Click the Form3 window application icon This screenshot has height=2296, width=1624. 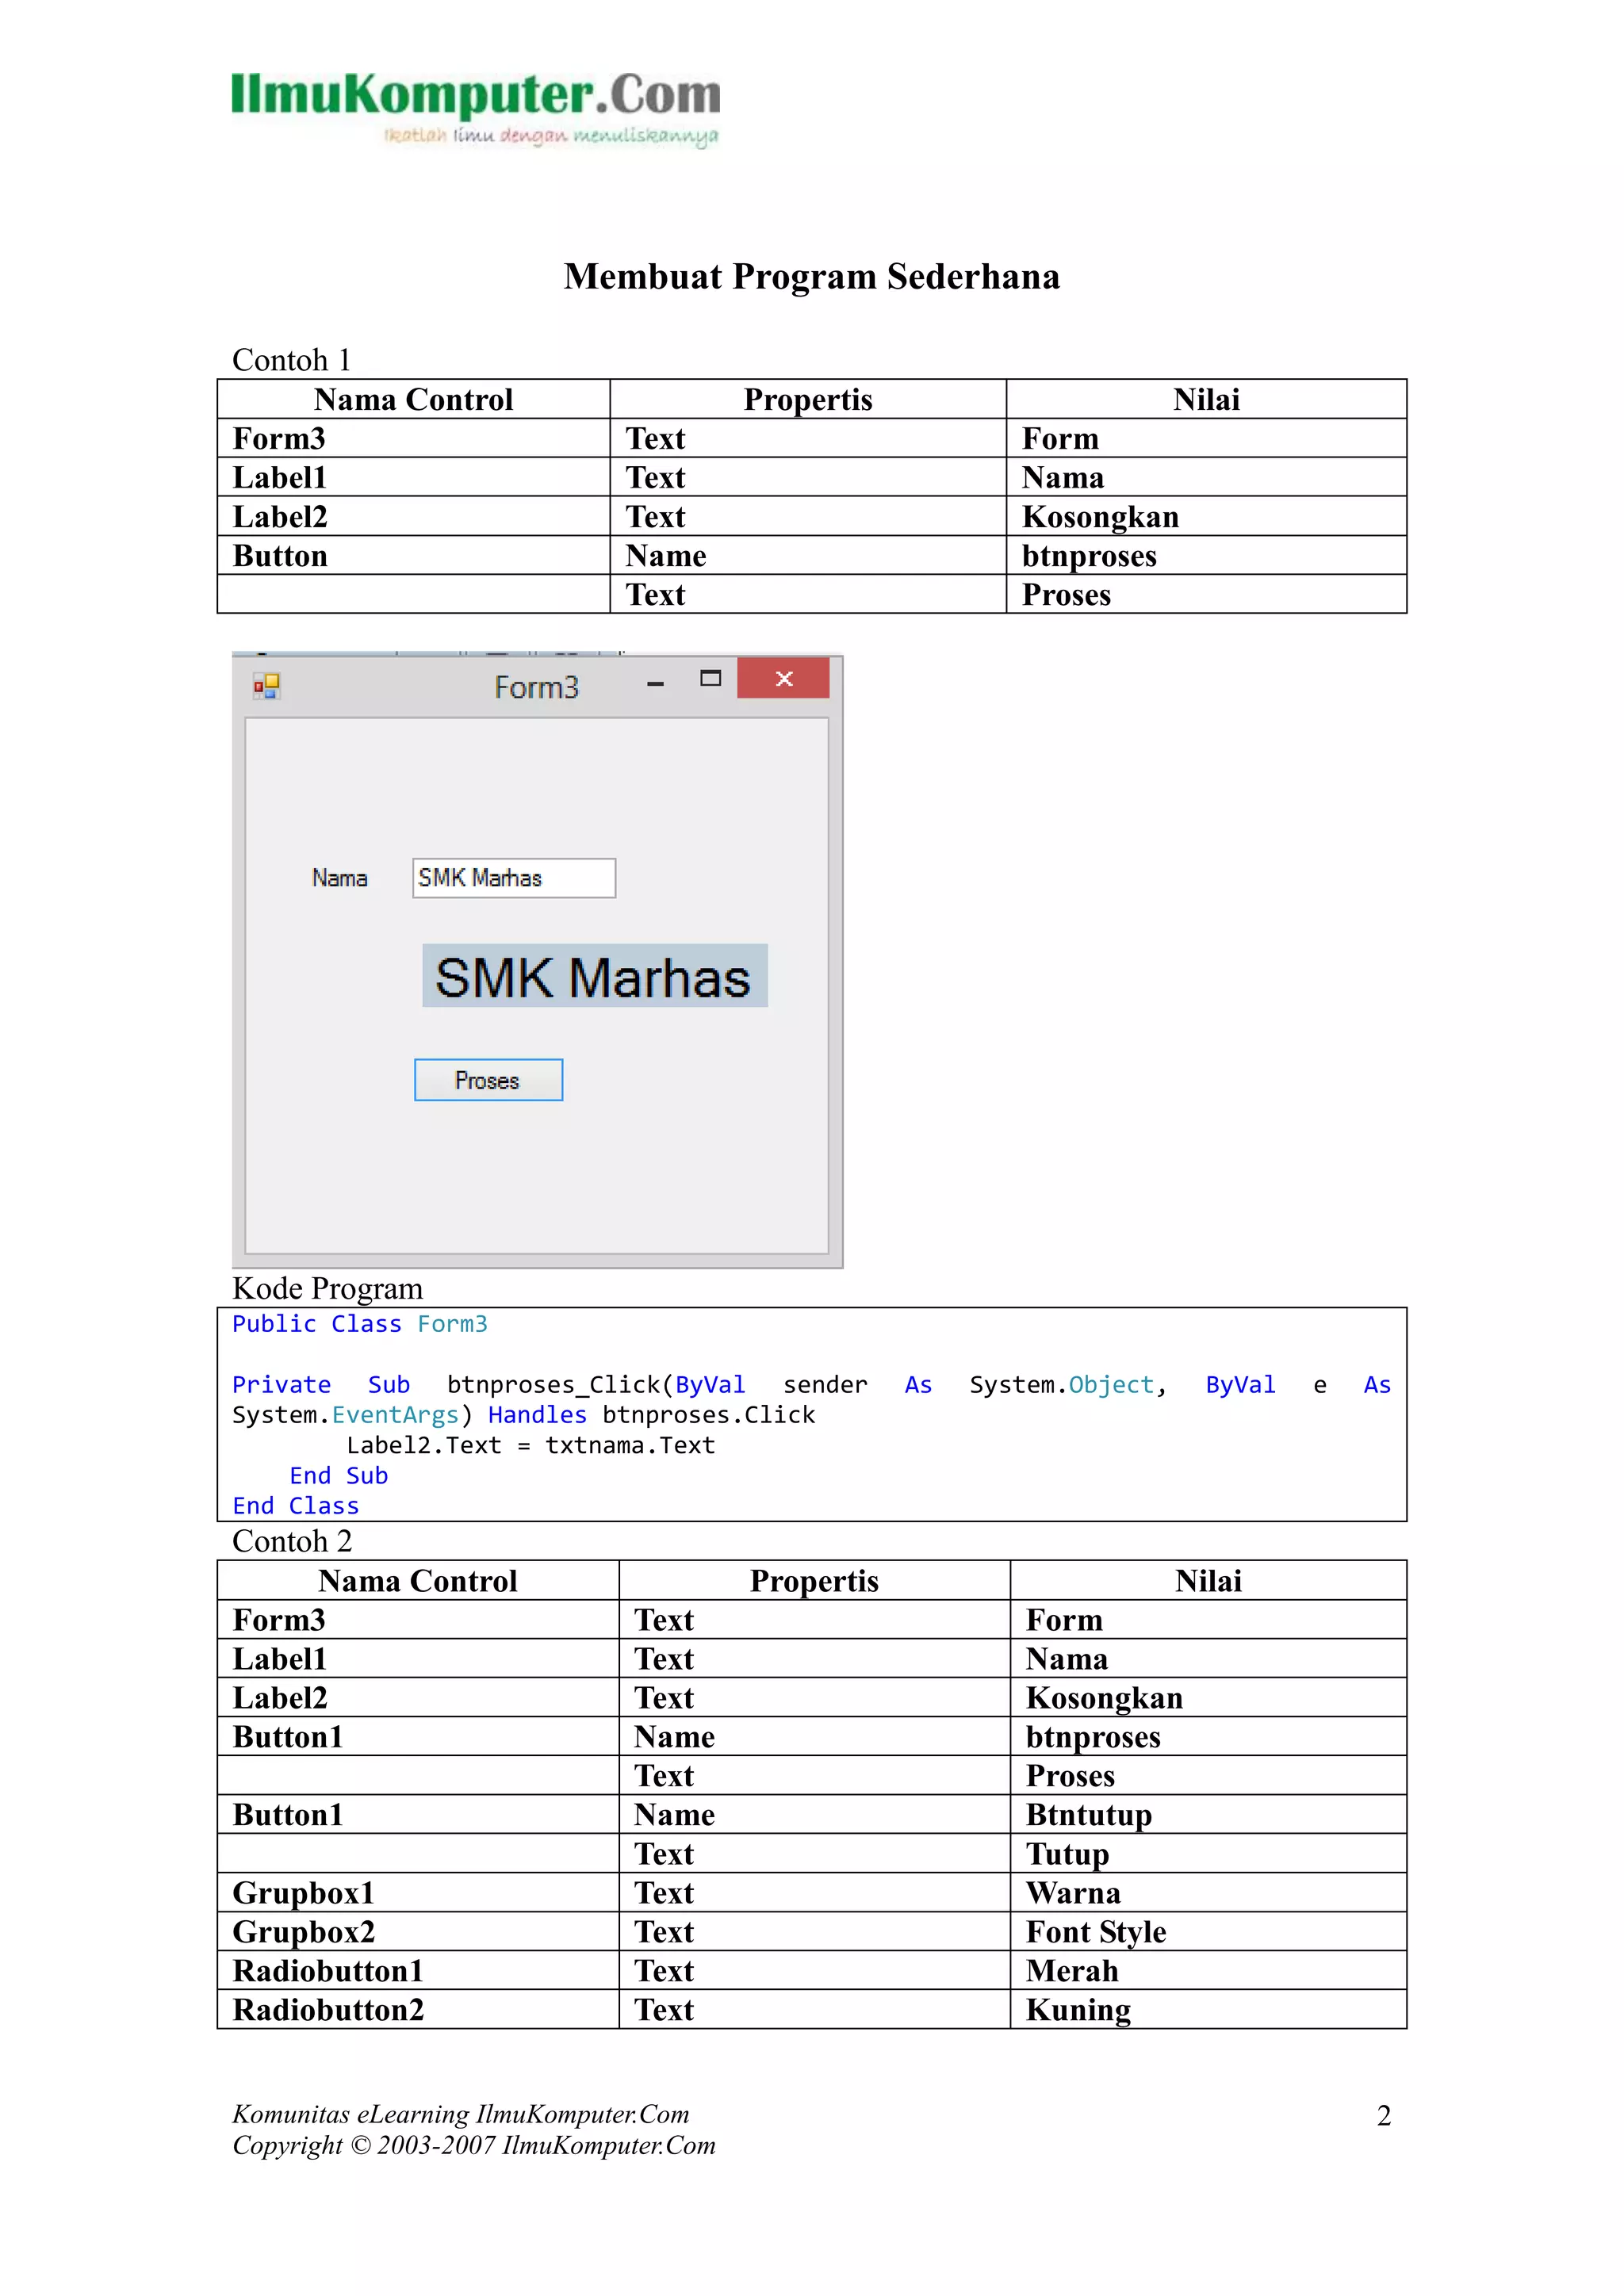coord(266,686)
